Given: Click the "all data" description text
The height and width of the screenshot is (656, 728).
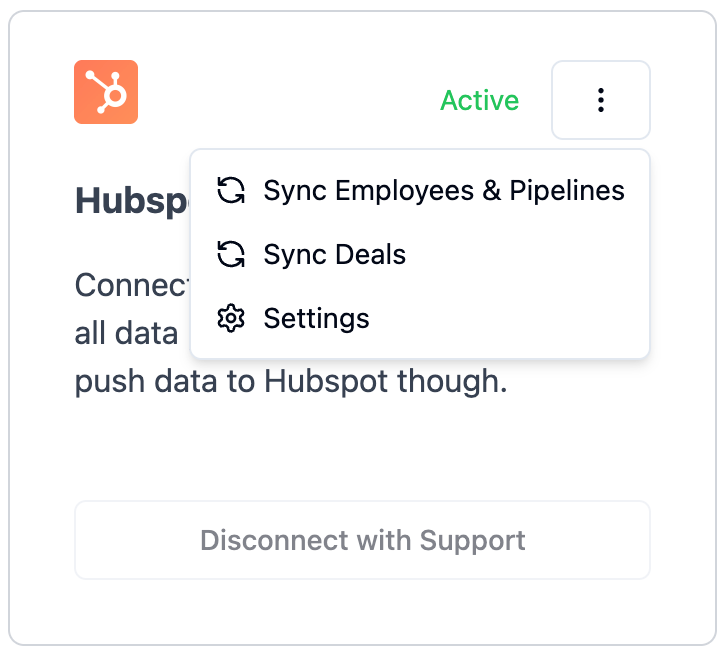Looking at the screenshot, I should pyautogui.click(x=126, y=333).
